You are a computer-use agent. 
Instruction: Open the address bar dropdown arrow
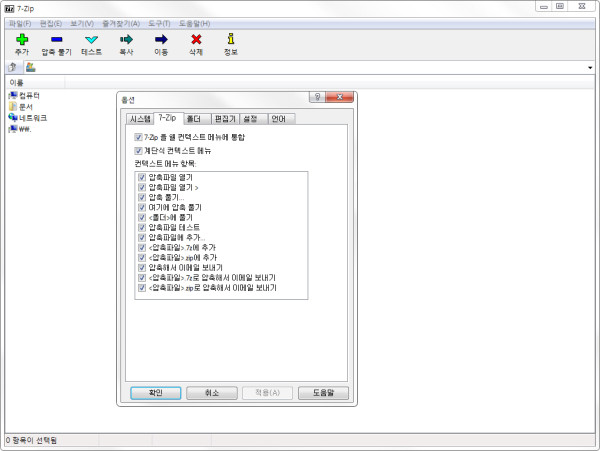(x=592, y=67)
